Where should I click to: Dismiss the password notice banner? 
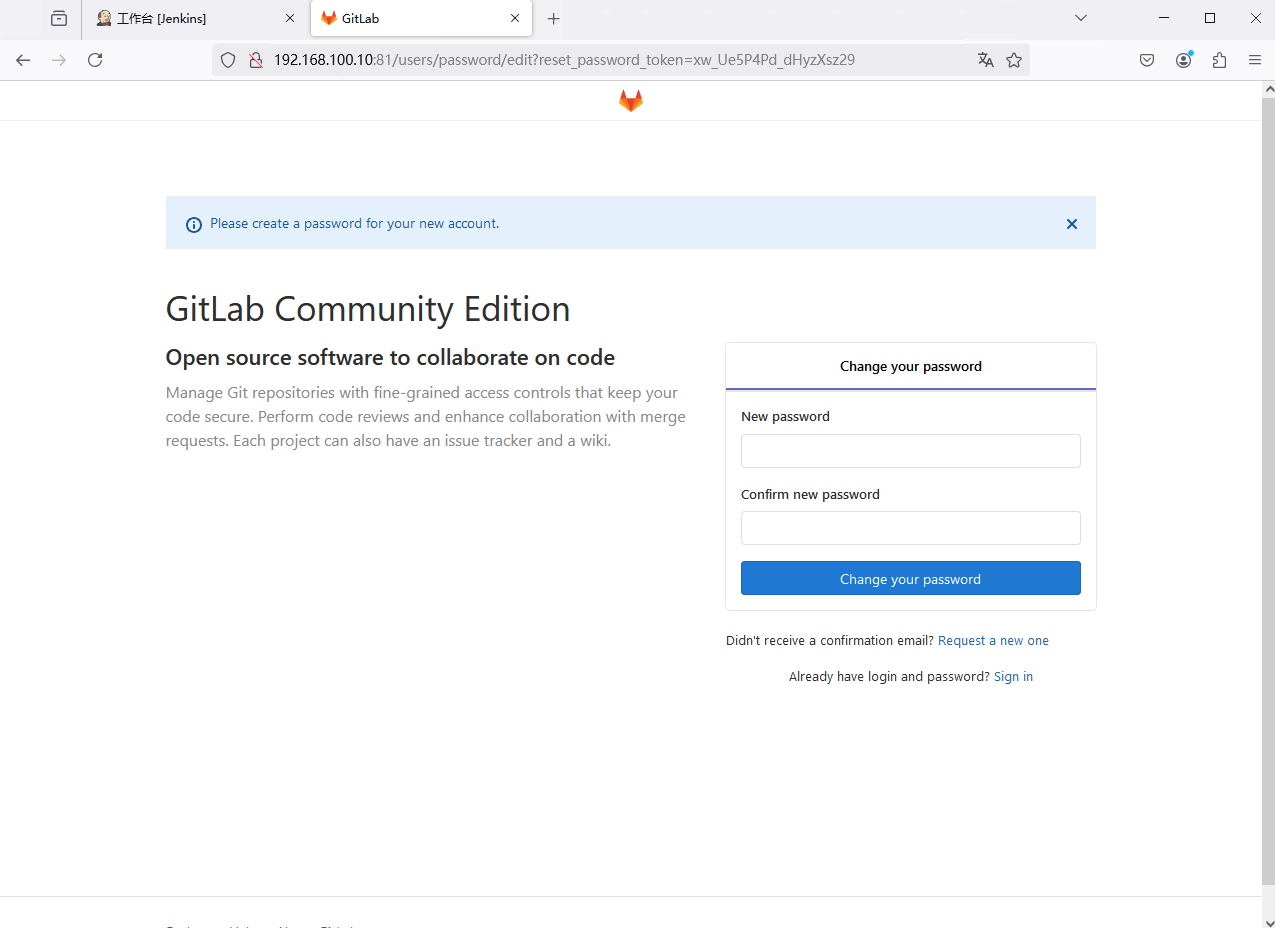1071,224
